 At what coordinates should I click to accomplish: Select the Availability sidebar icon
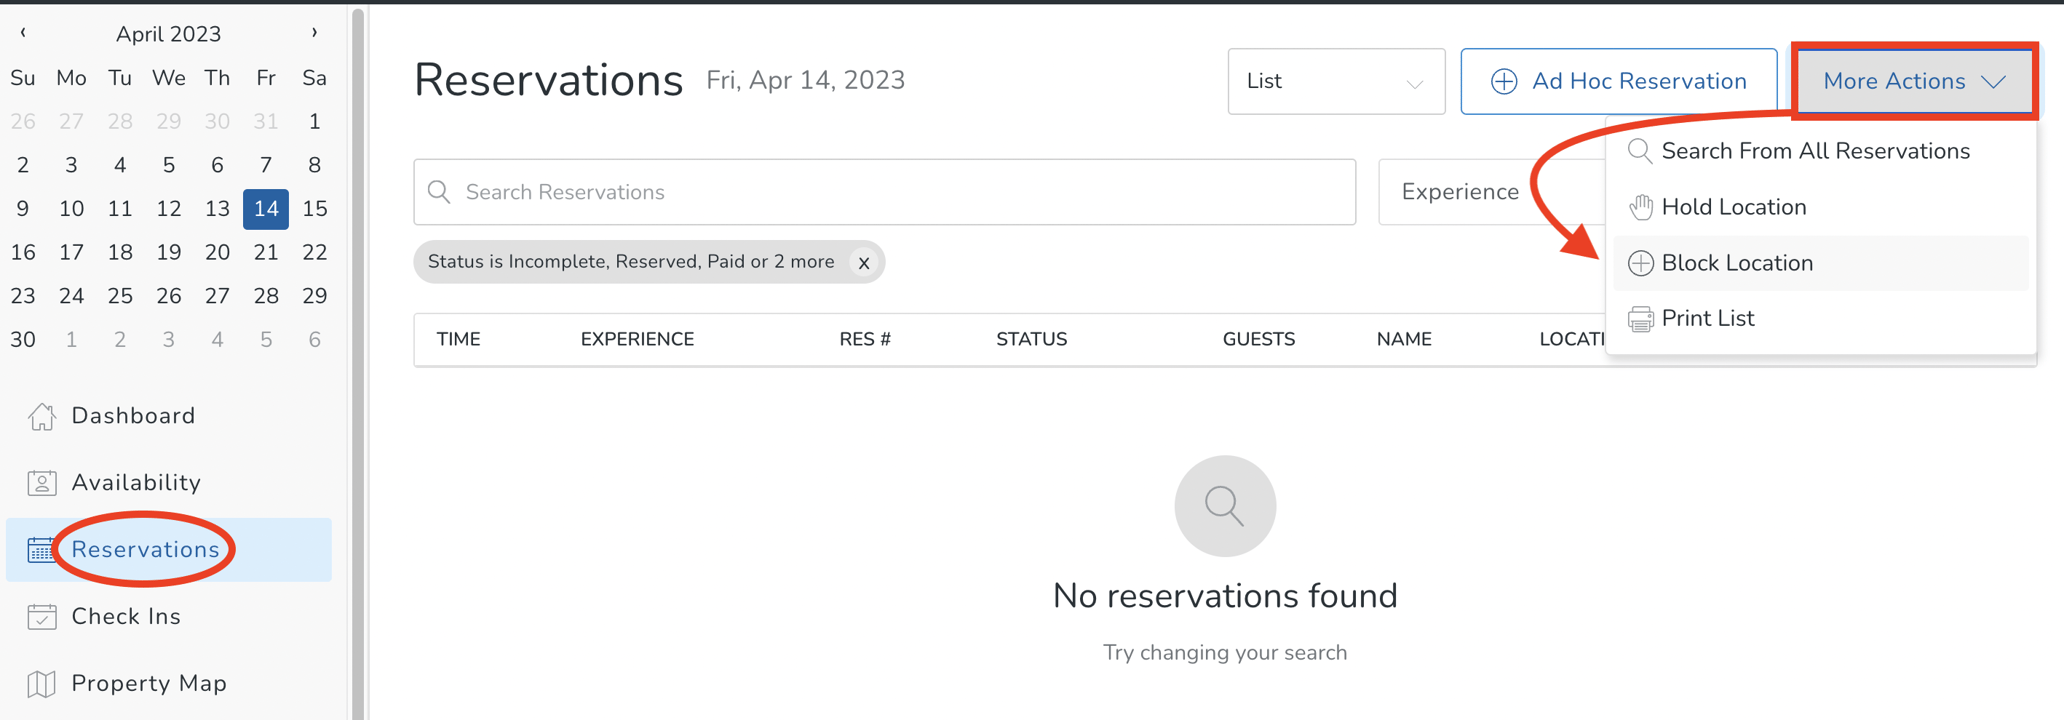point(41,482)
